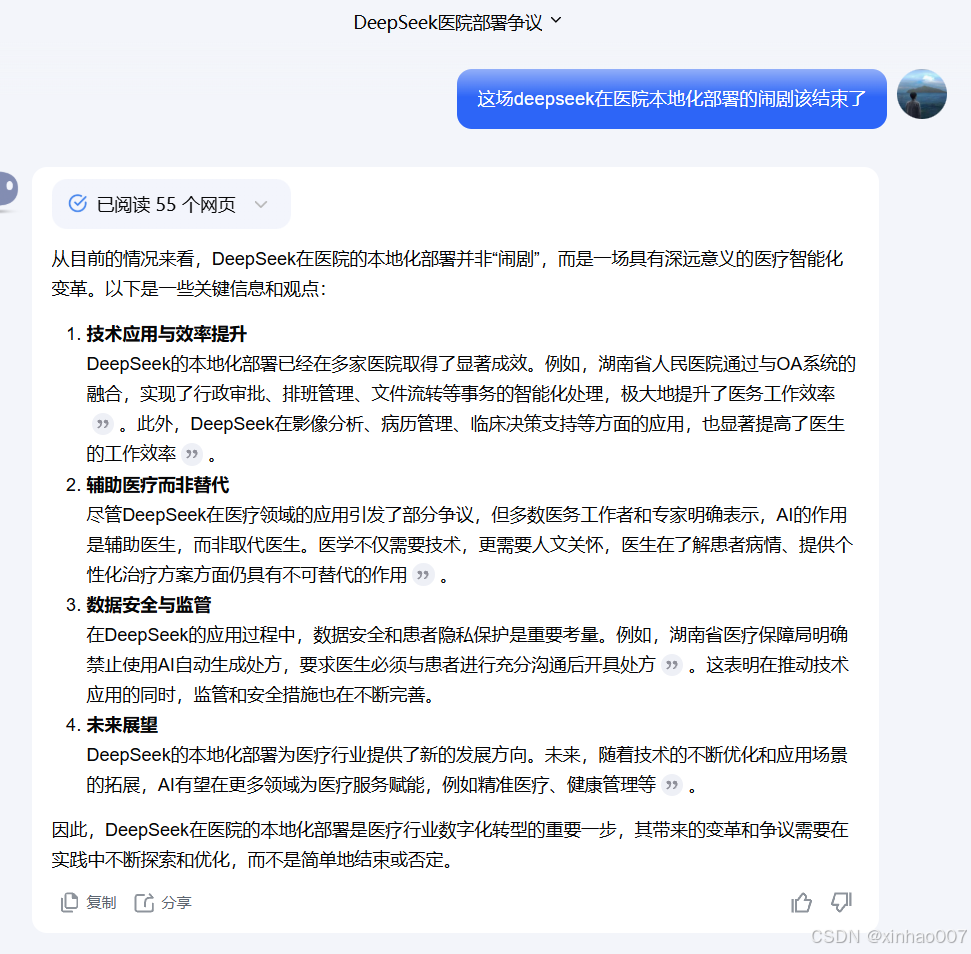Open citation icon after 健康管理等
This screenshot has width=971, height=954.
tap(672, 786)
